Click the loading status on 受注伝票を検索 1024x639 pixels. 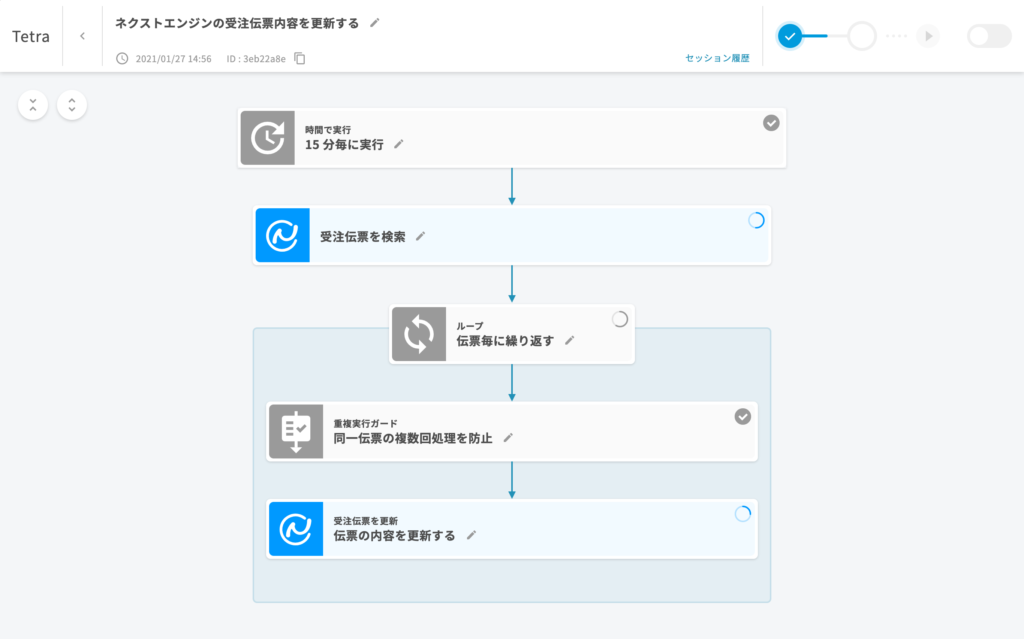click(756, 221)
